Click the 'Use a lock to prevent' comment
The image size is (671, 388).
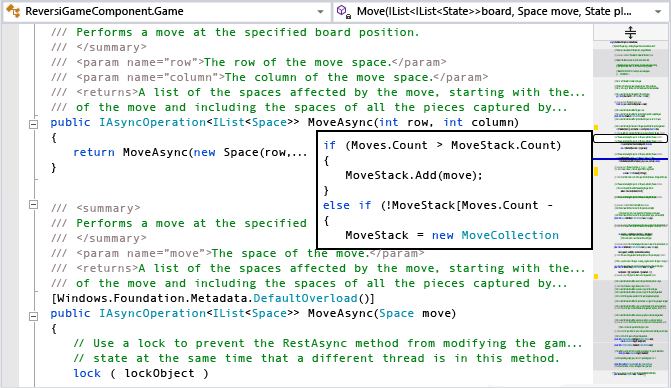328,344
